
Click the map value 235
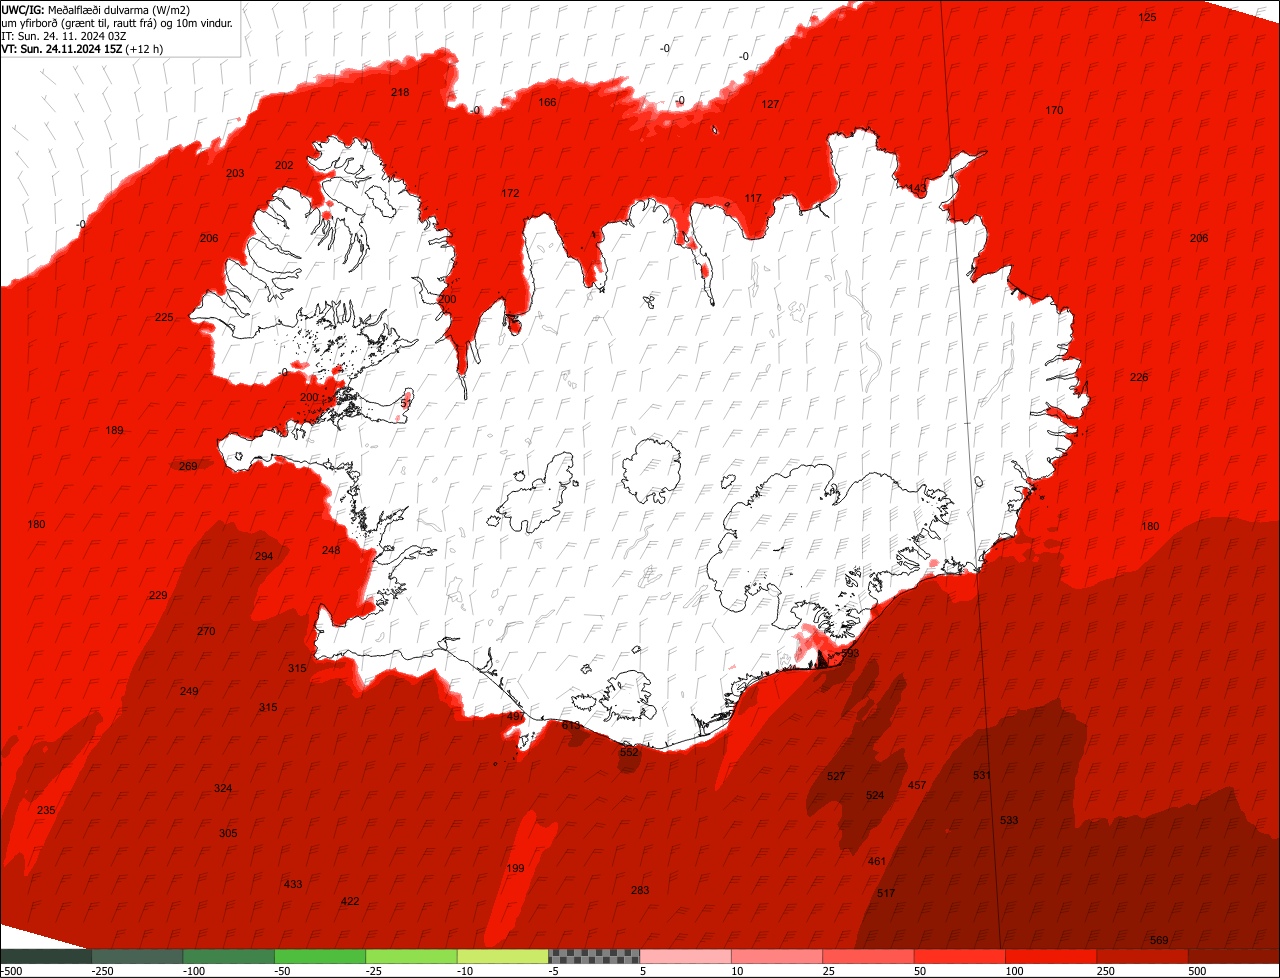46,810
